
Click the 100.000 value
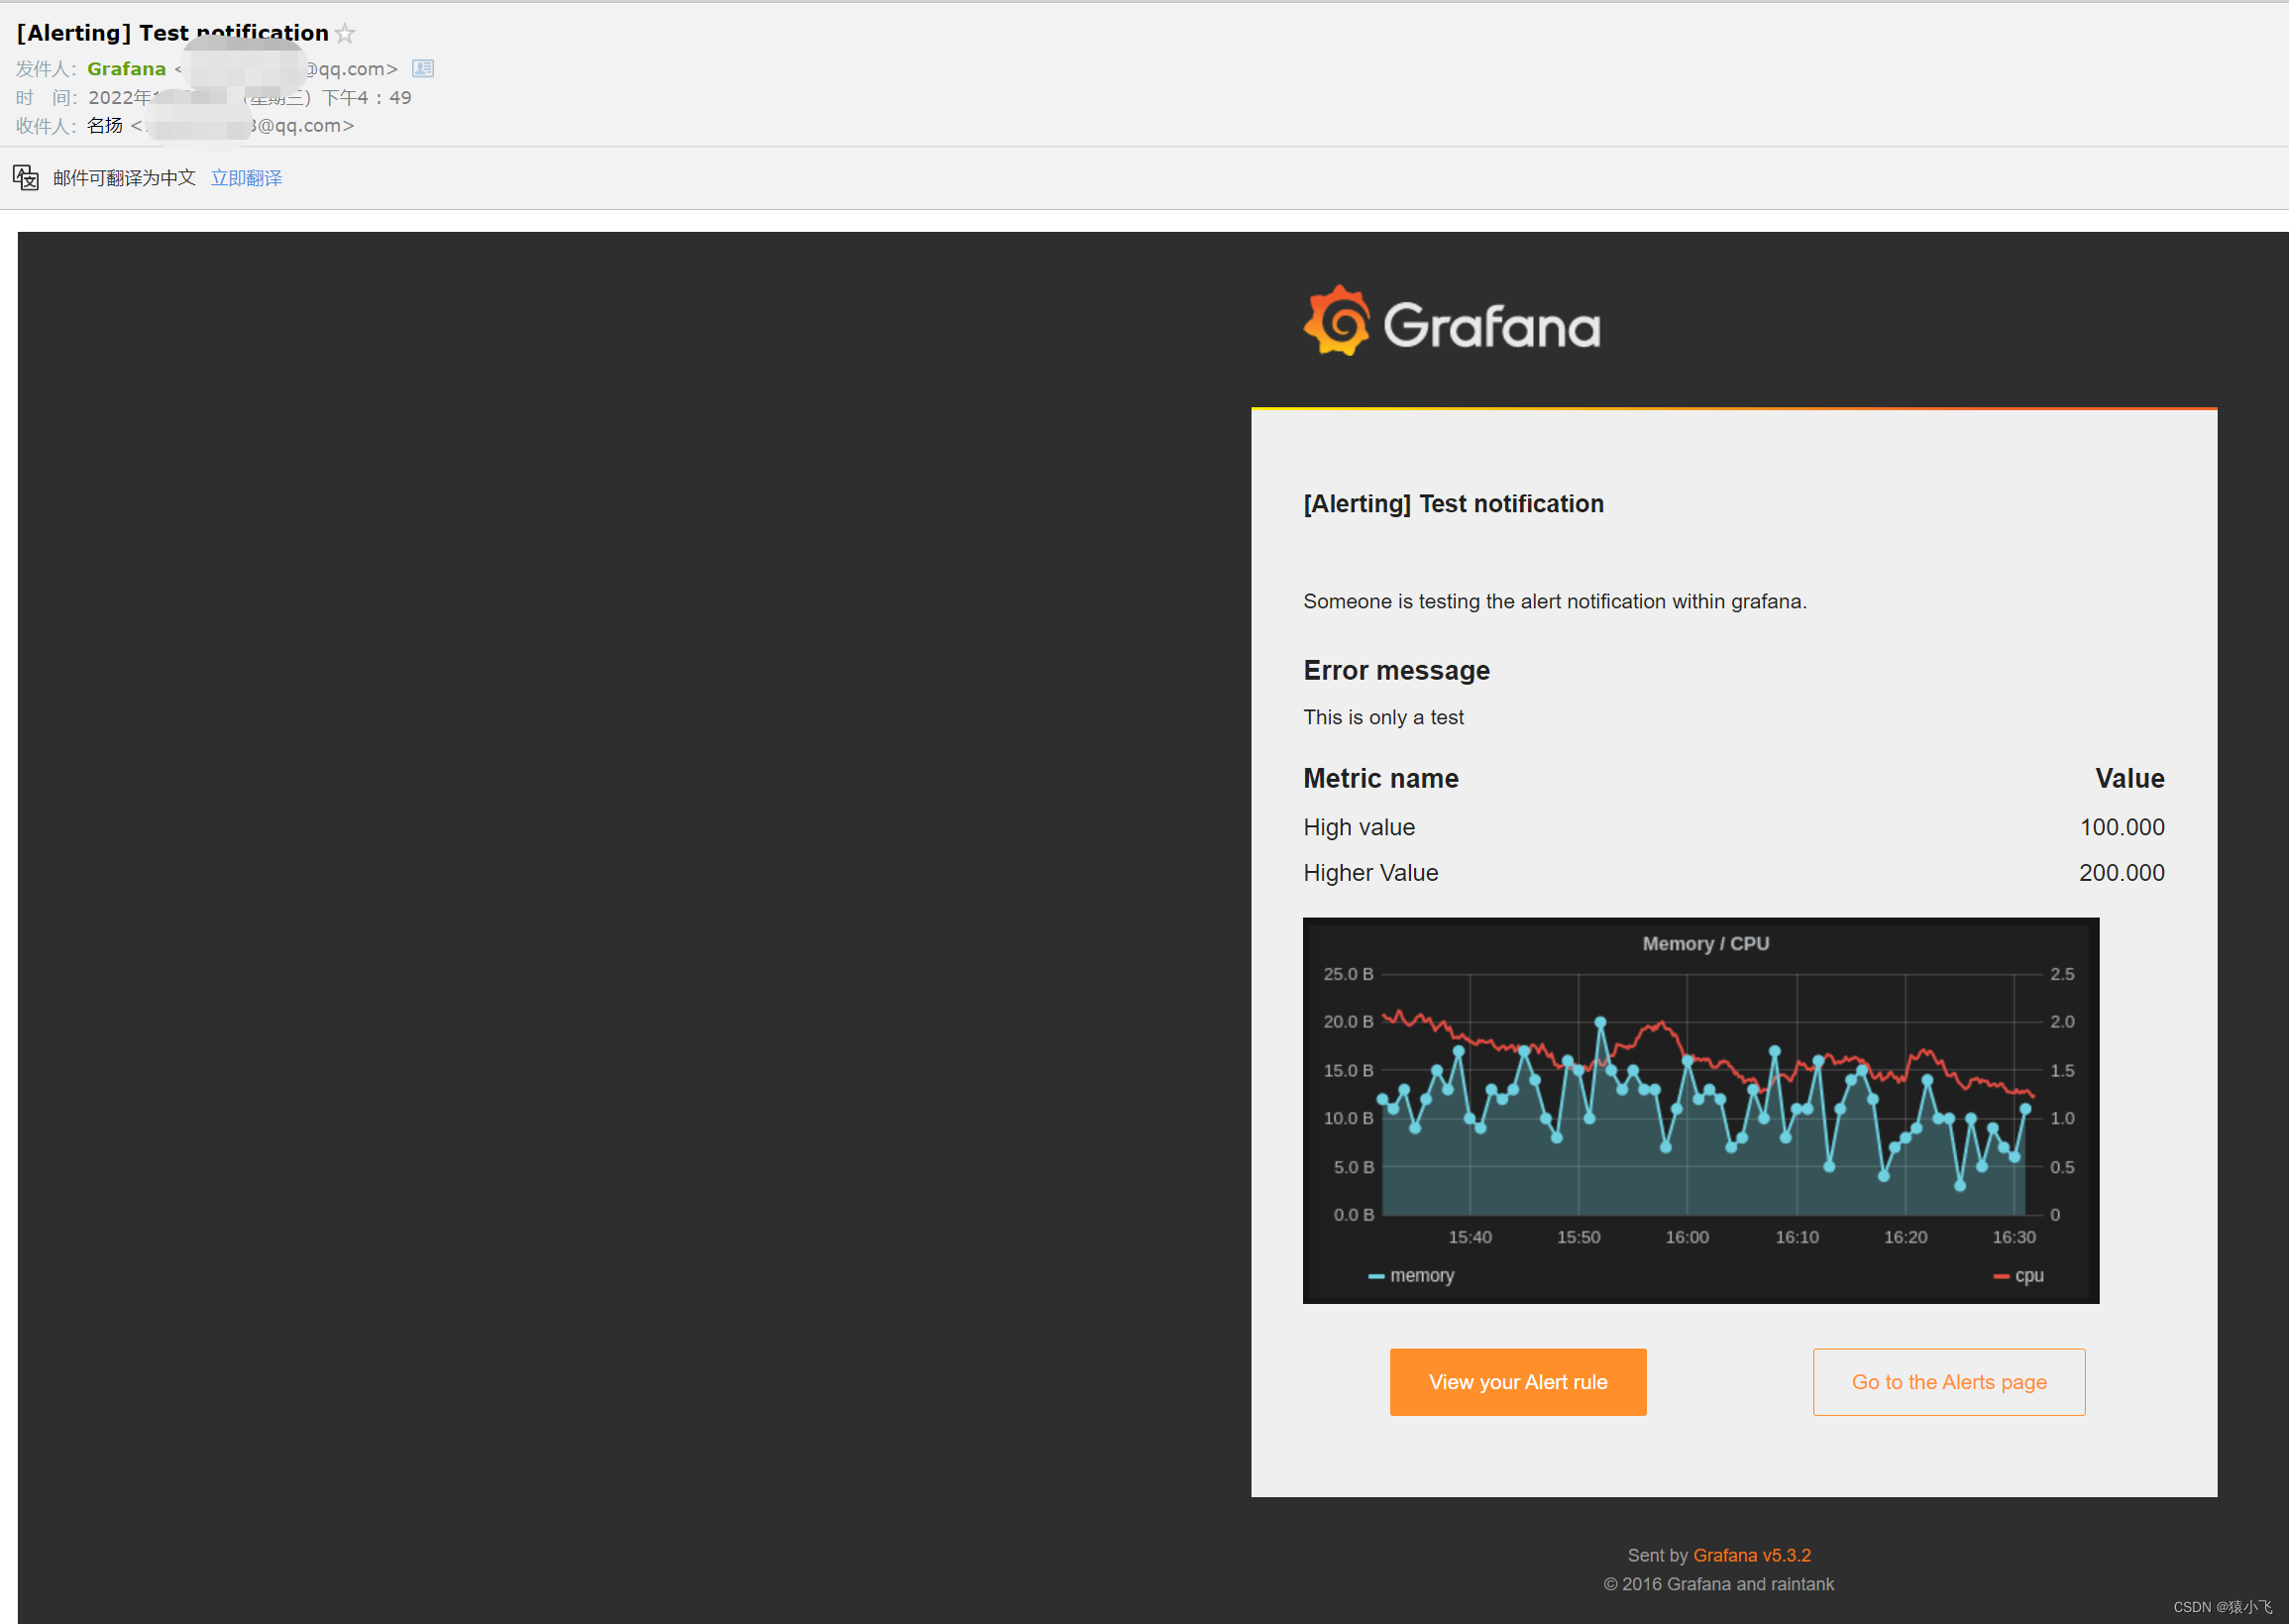(2122, 827)
